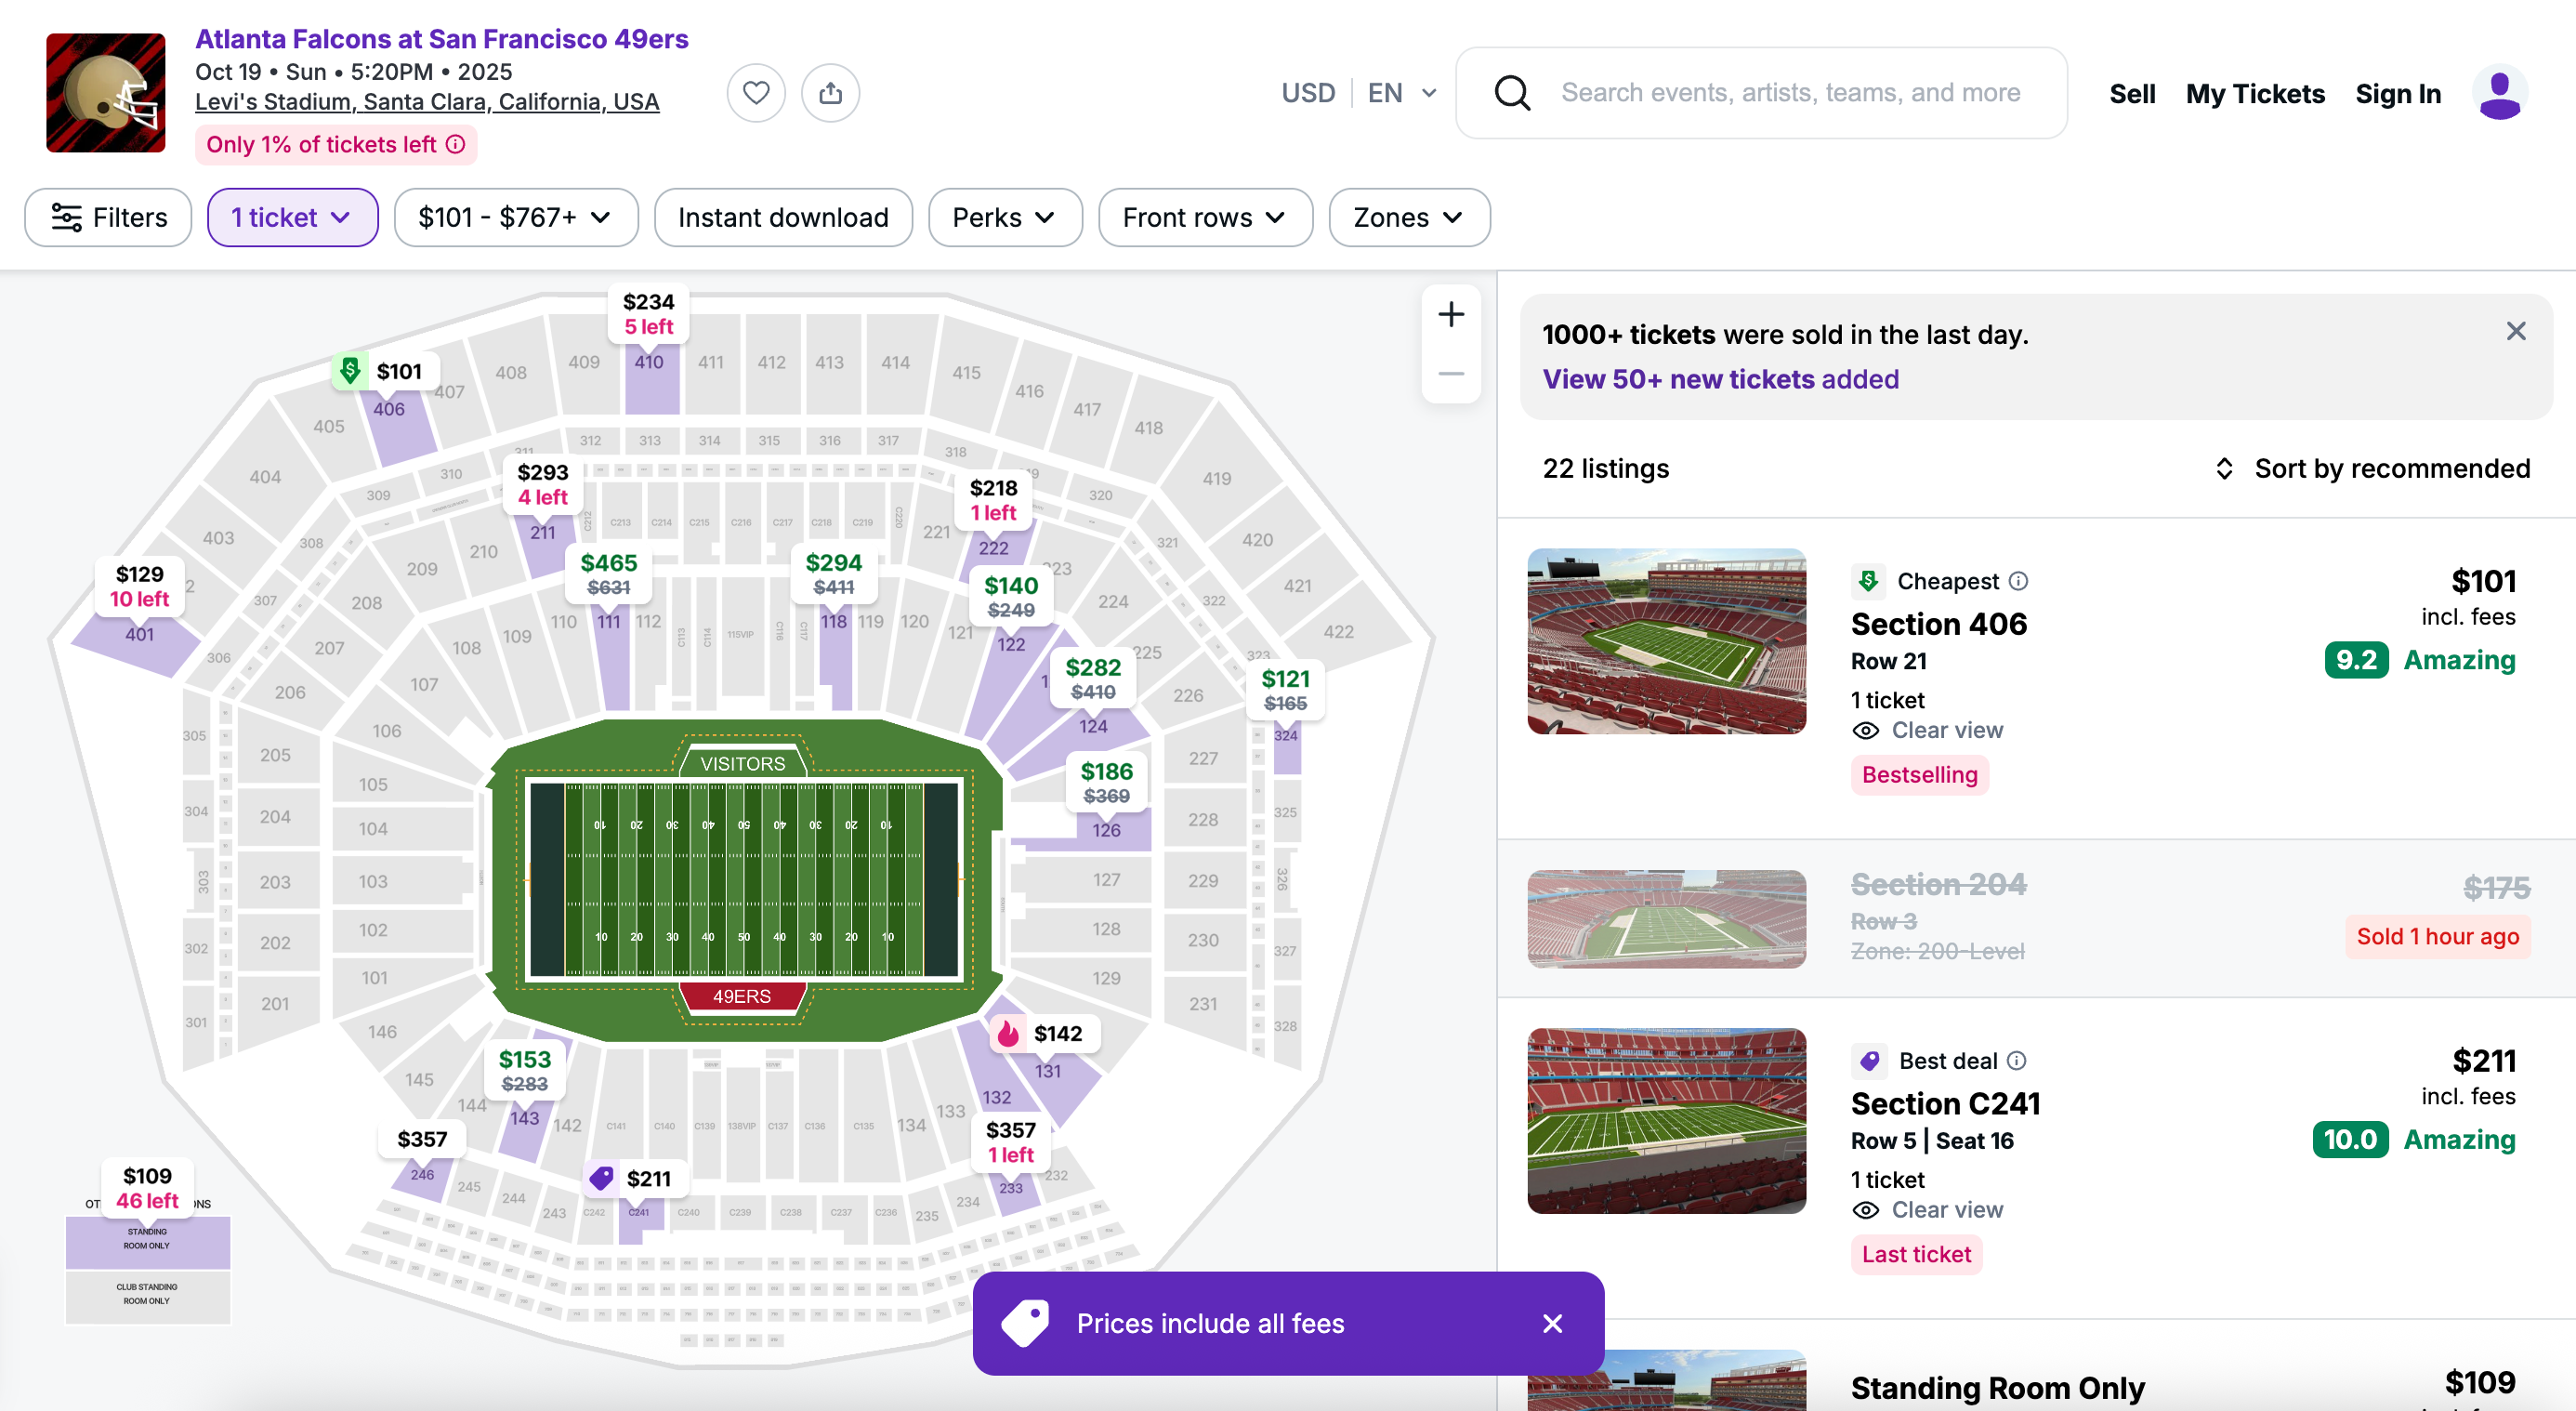This screenshot has height=1411, width=2576.
Task: Open the Sell menu item
Action: pos(2132,94)
